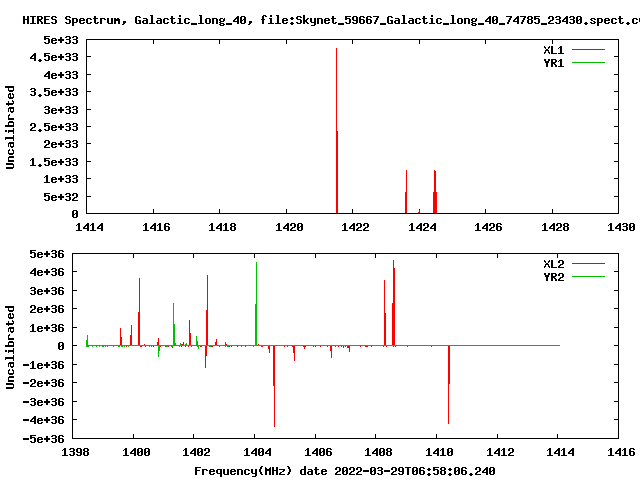Click the red peak near 1402.4 MHz
The width and height of the screenshot is (640, 480).
tap(207, 310)
